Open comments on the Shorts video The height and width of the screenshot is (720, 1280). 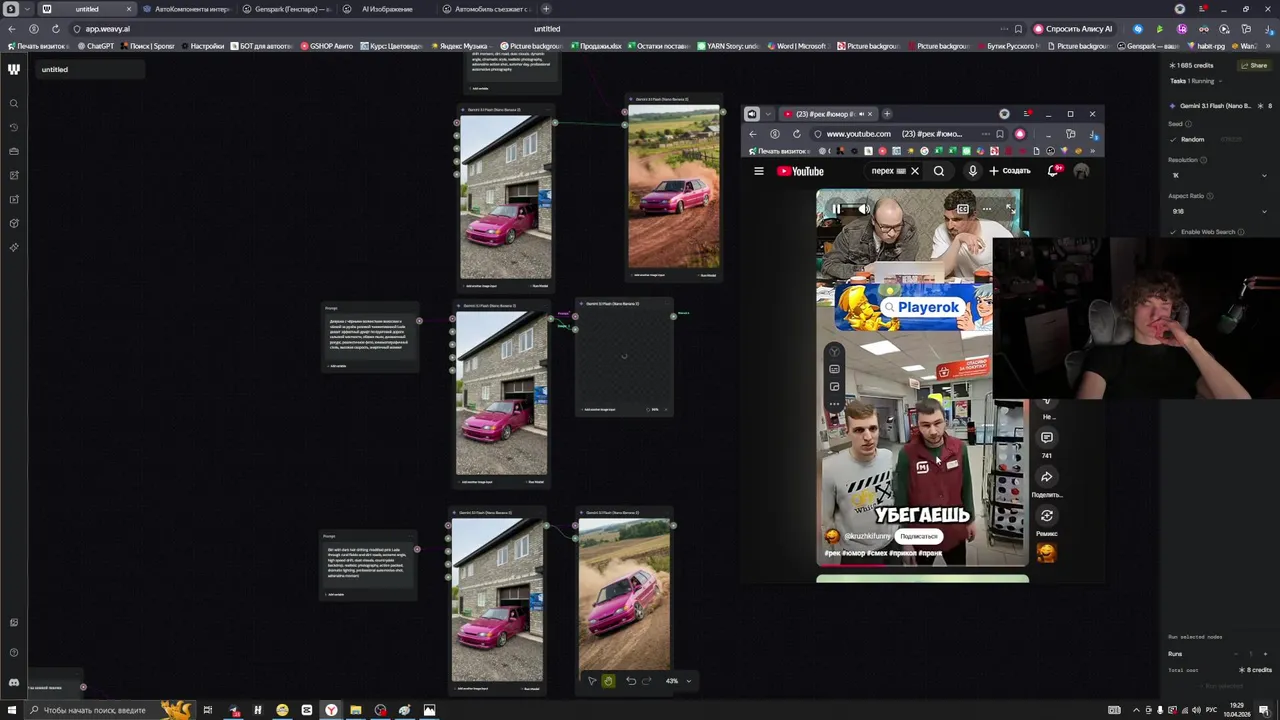point(1047,437)
